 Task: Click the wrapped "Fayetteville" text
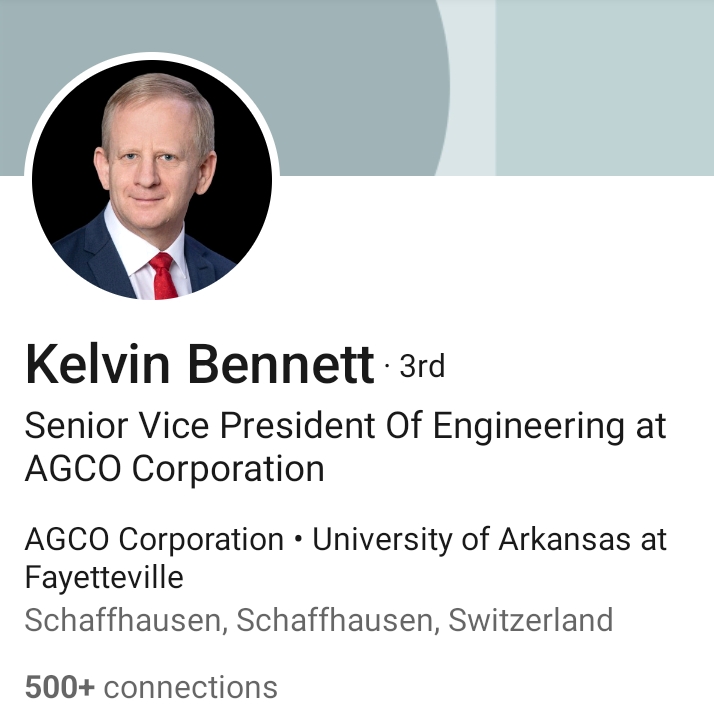(x=104, y=577)
